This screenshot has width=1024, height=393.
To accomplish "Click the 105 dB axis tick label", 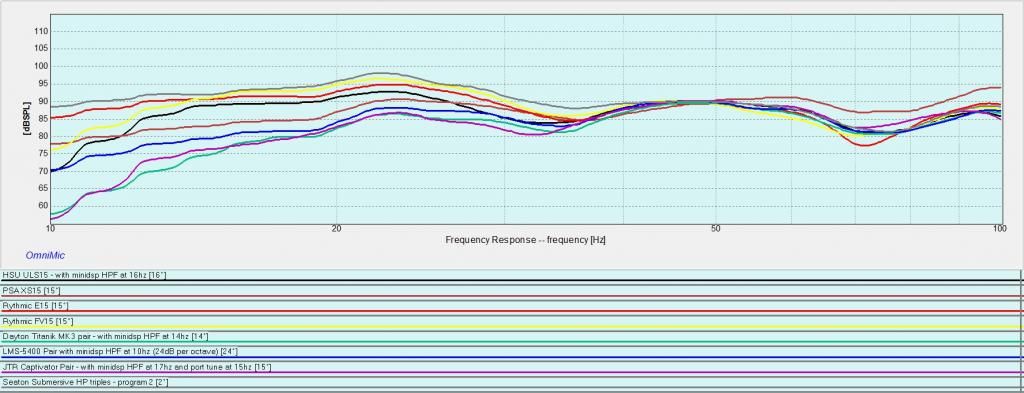I will pyautogui.click(x=40, y=49).
